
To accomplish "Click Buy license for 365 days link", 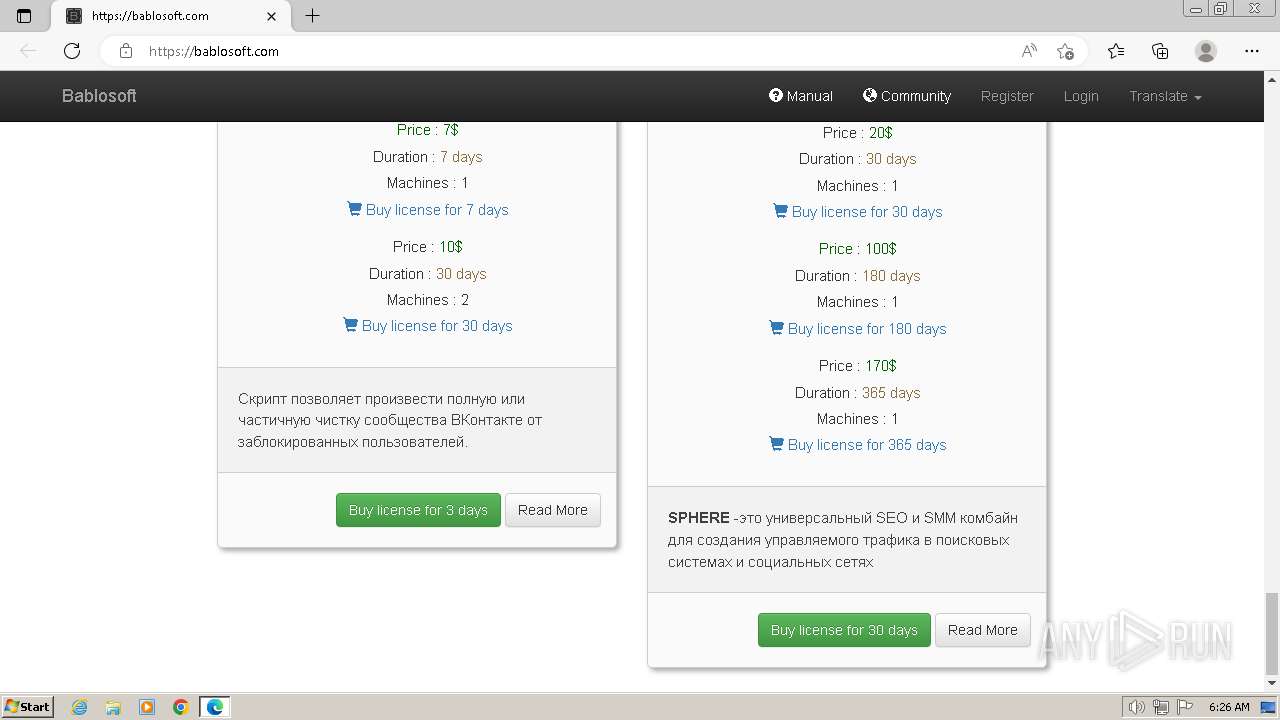I will click(857, 445).
